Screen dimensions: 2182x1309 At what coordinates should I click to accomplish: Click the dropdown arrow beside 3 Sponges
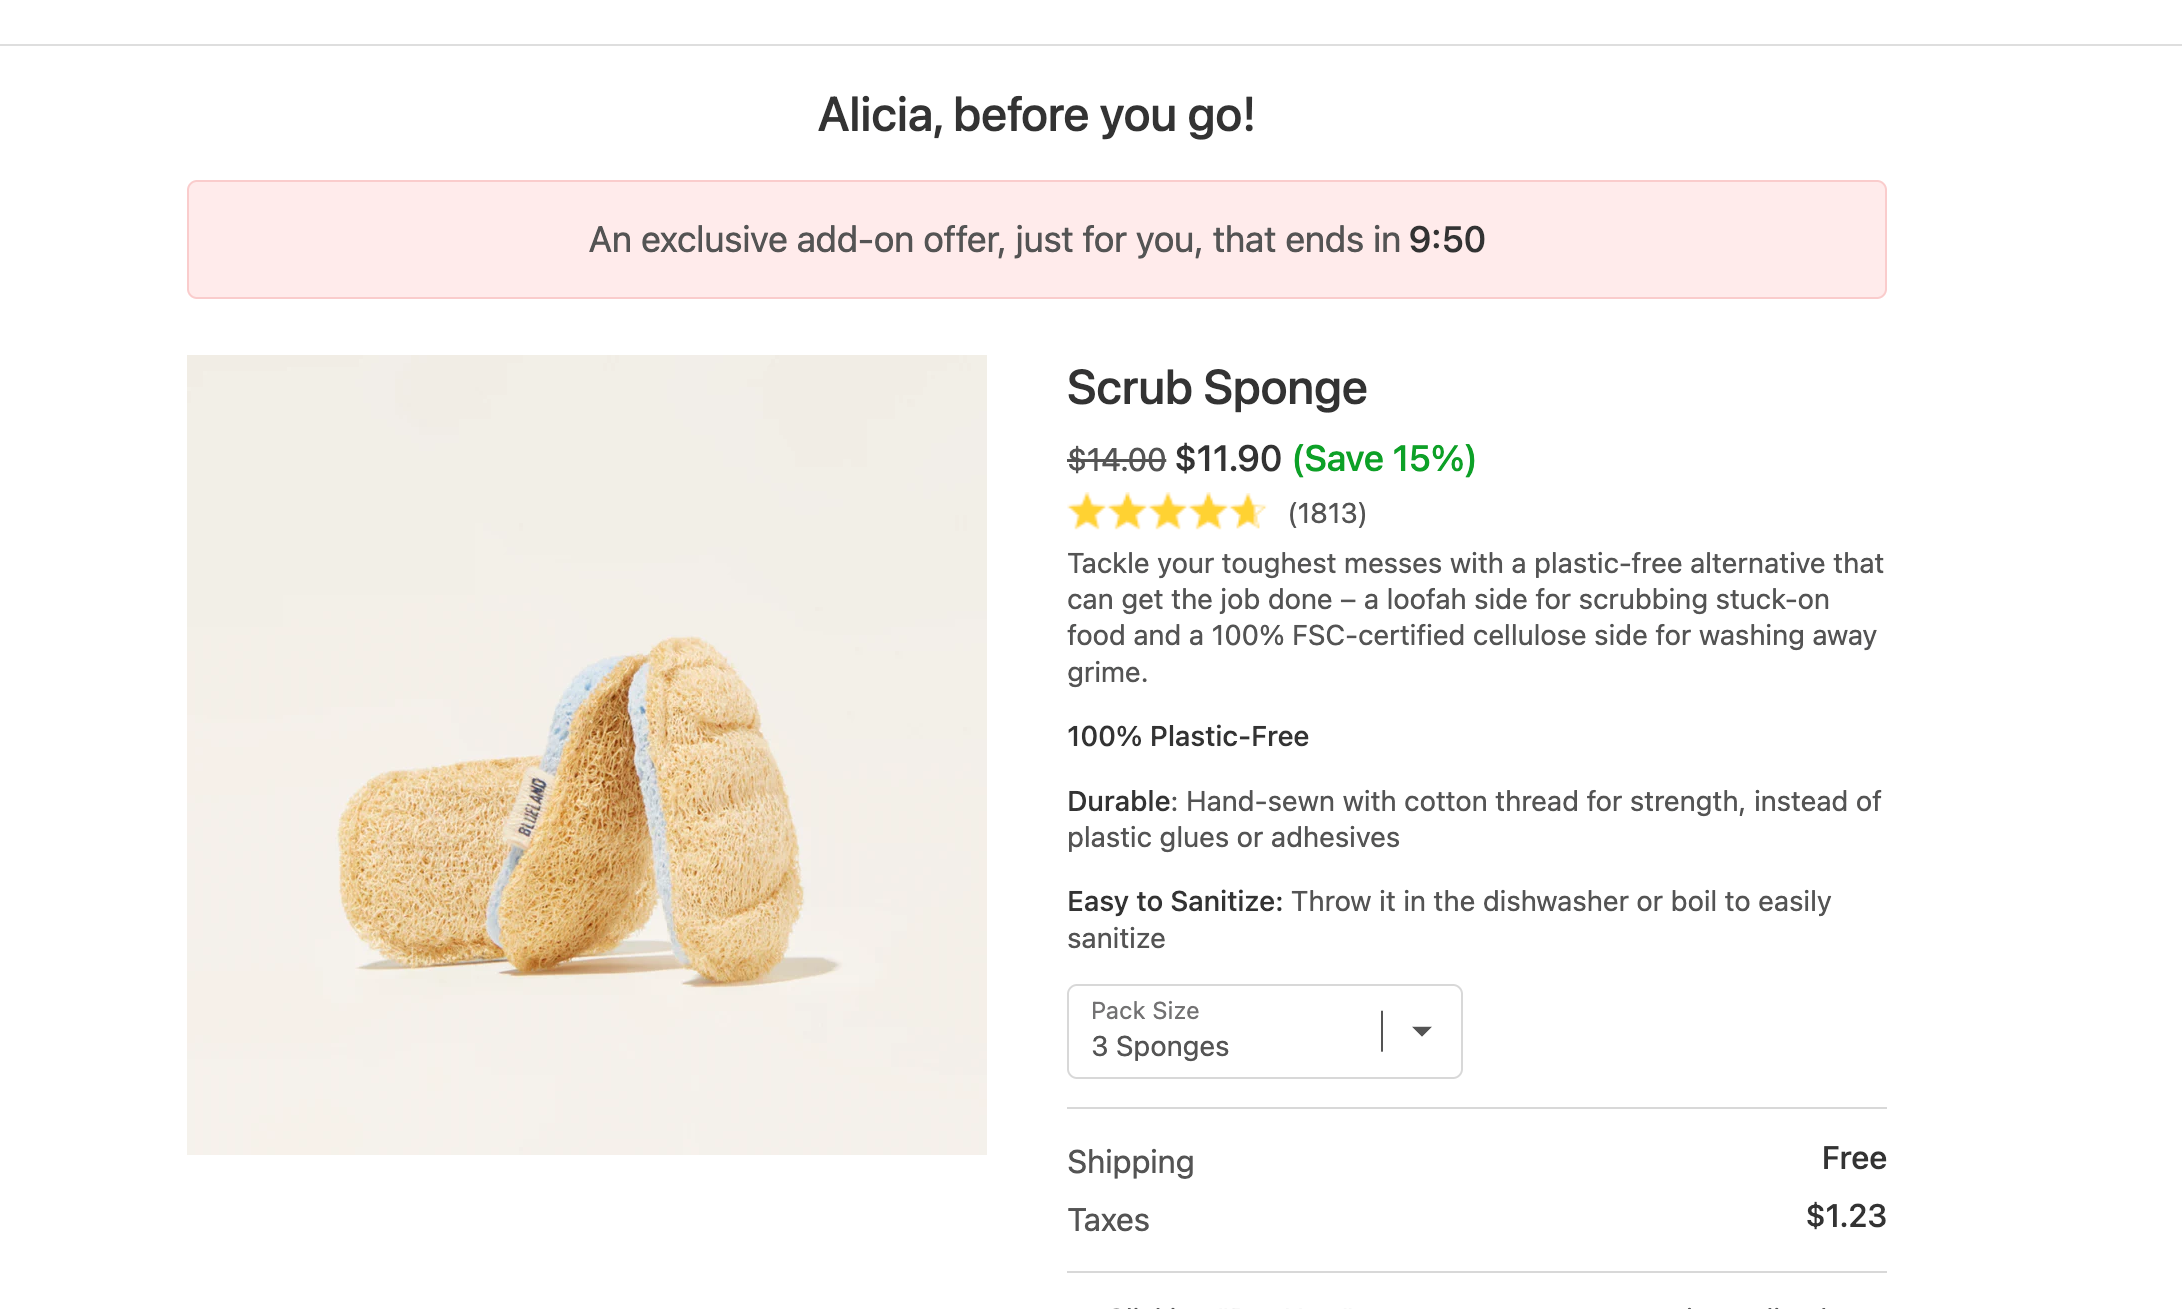point(1421,1031)
